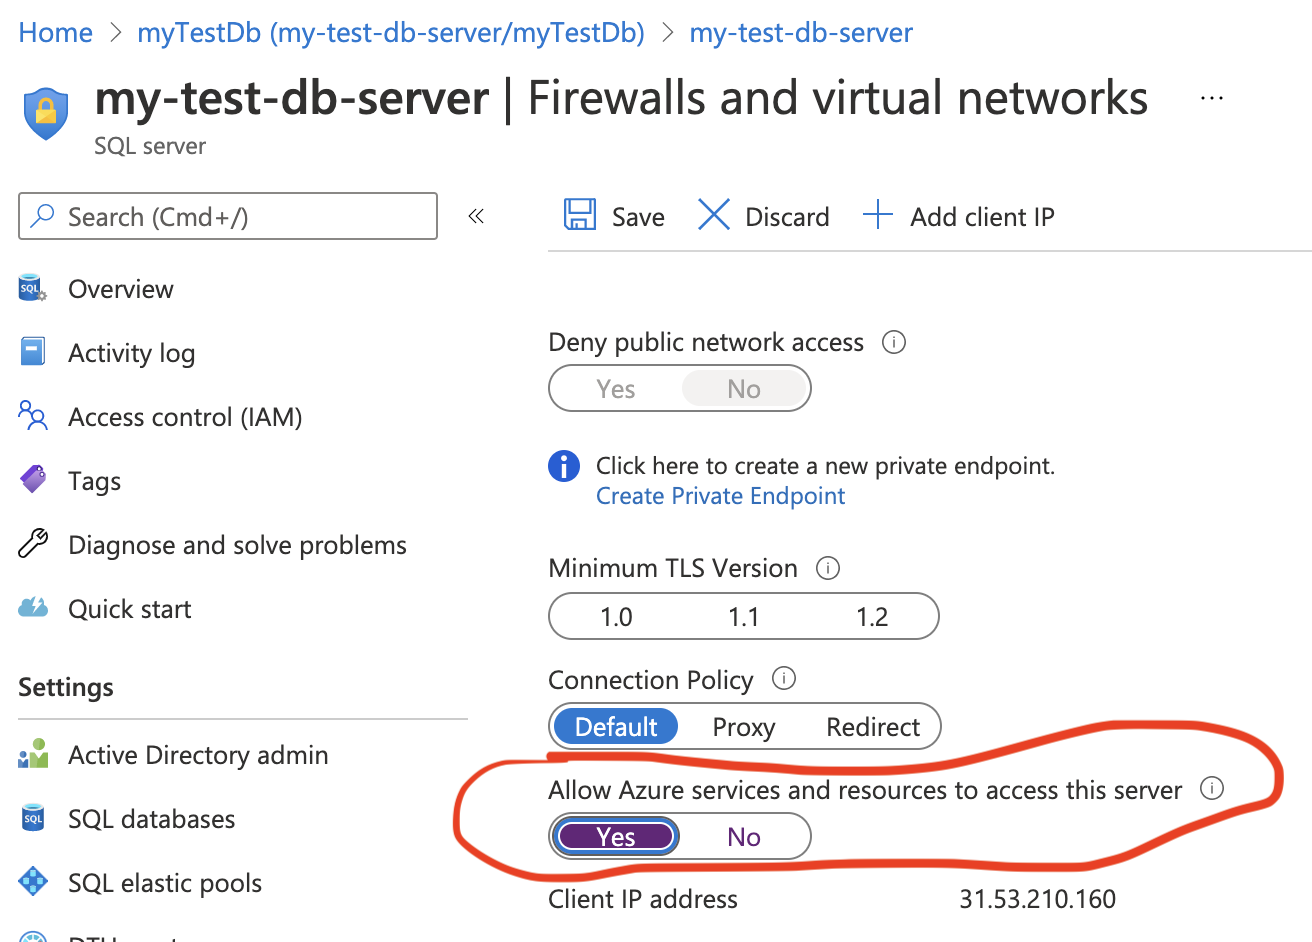
Task: Open the Tags section icon
Action: coord(31,480)
